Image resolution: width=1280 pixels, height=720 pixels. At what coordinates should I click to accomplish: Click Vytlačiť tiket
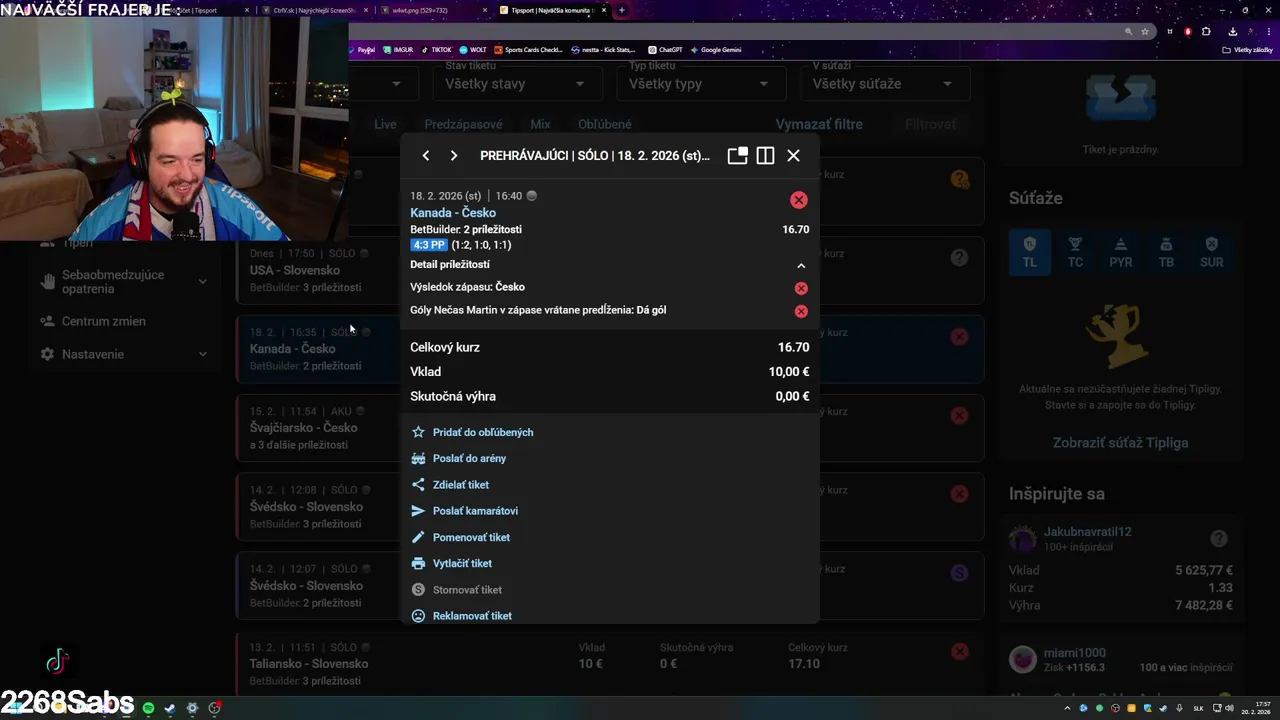(x=462, y=563)
